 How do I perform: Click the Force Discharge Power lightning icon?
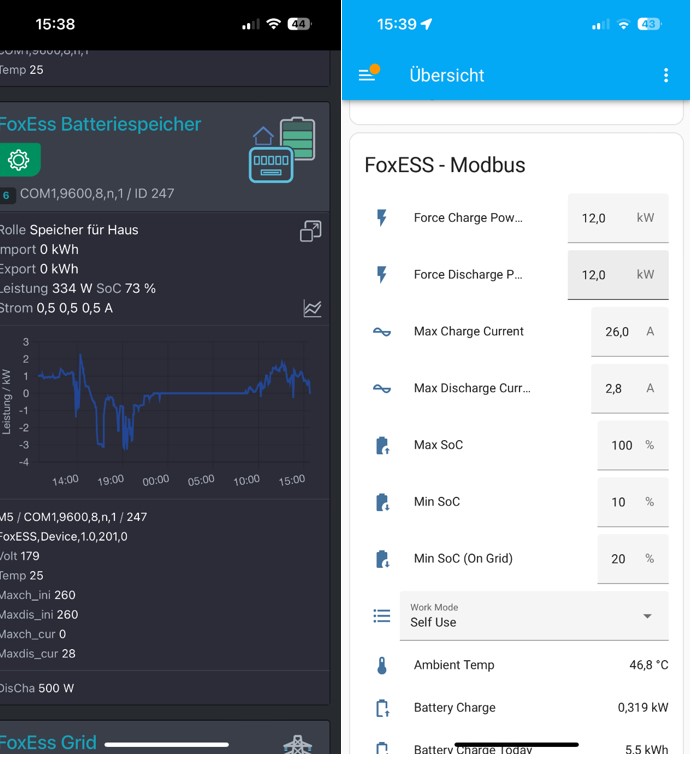[381, 275]
